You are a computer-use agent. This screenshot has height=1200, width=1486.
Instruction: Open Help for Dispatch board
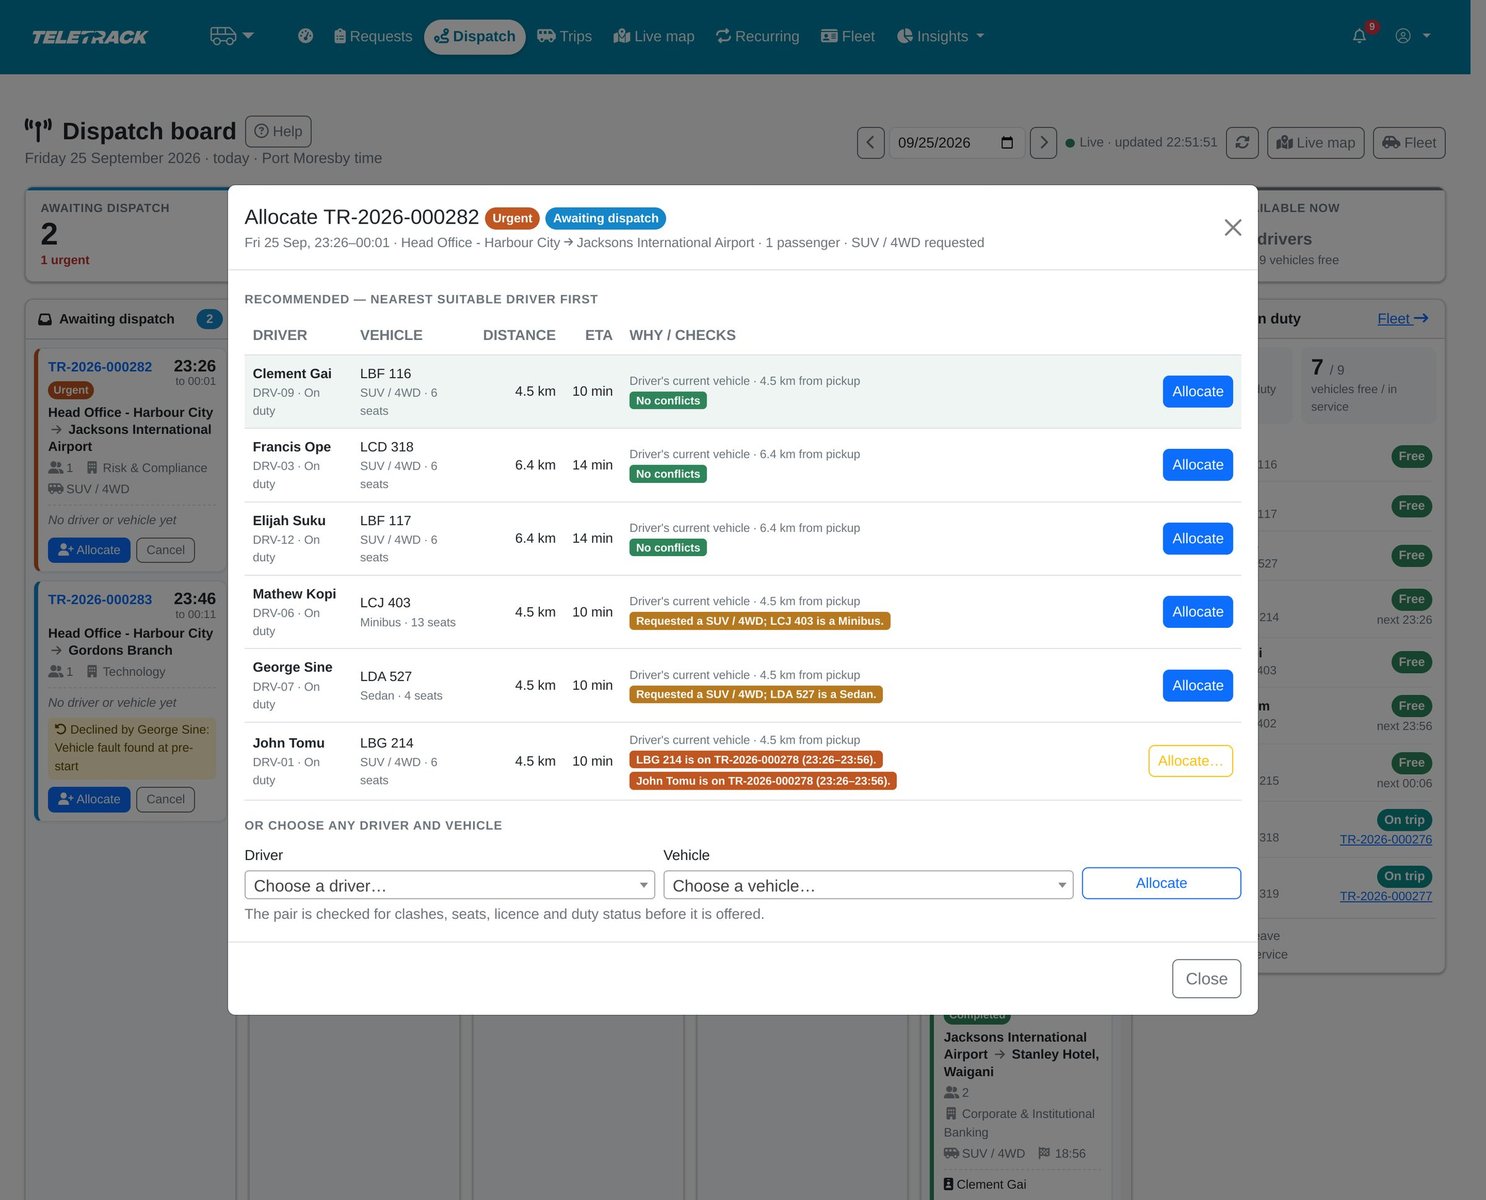tap(278, 131)
